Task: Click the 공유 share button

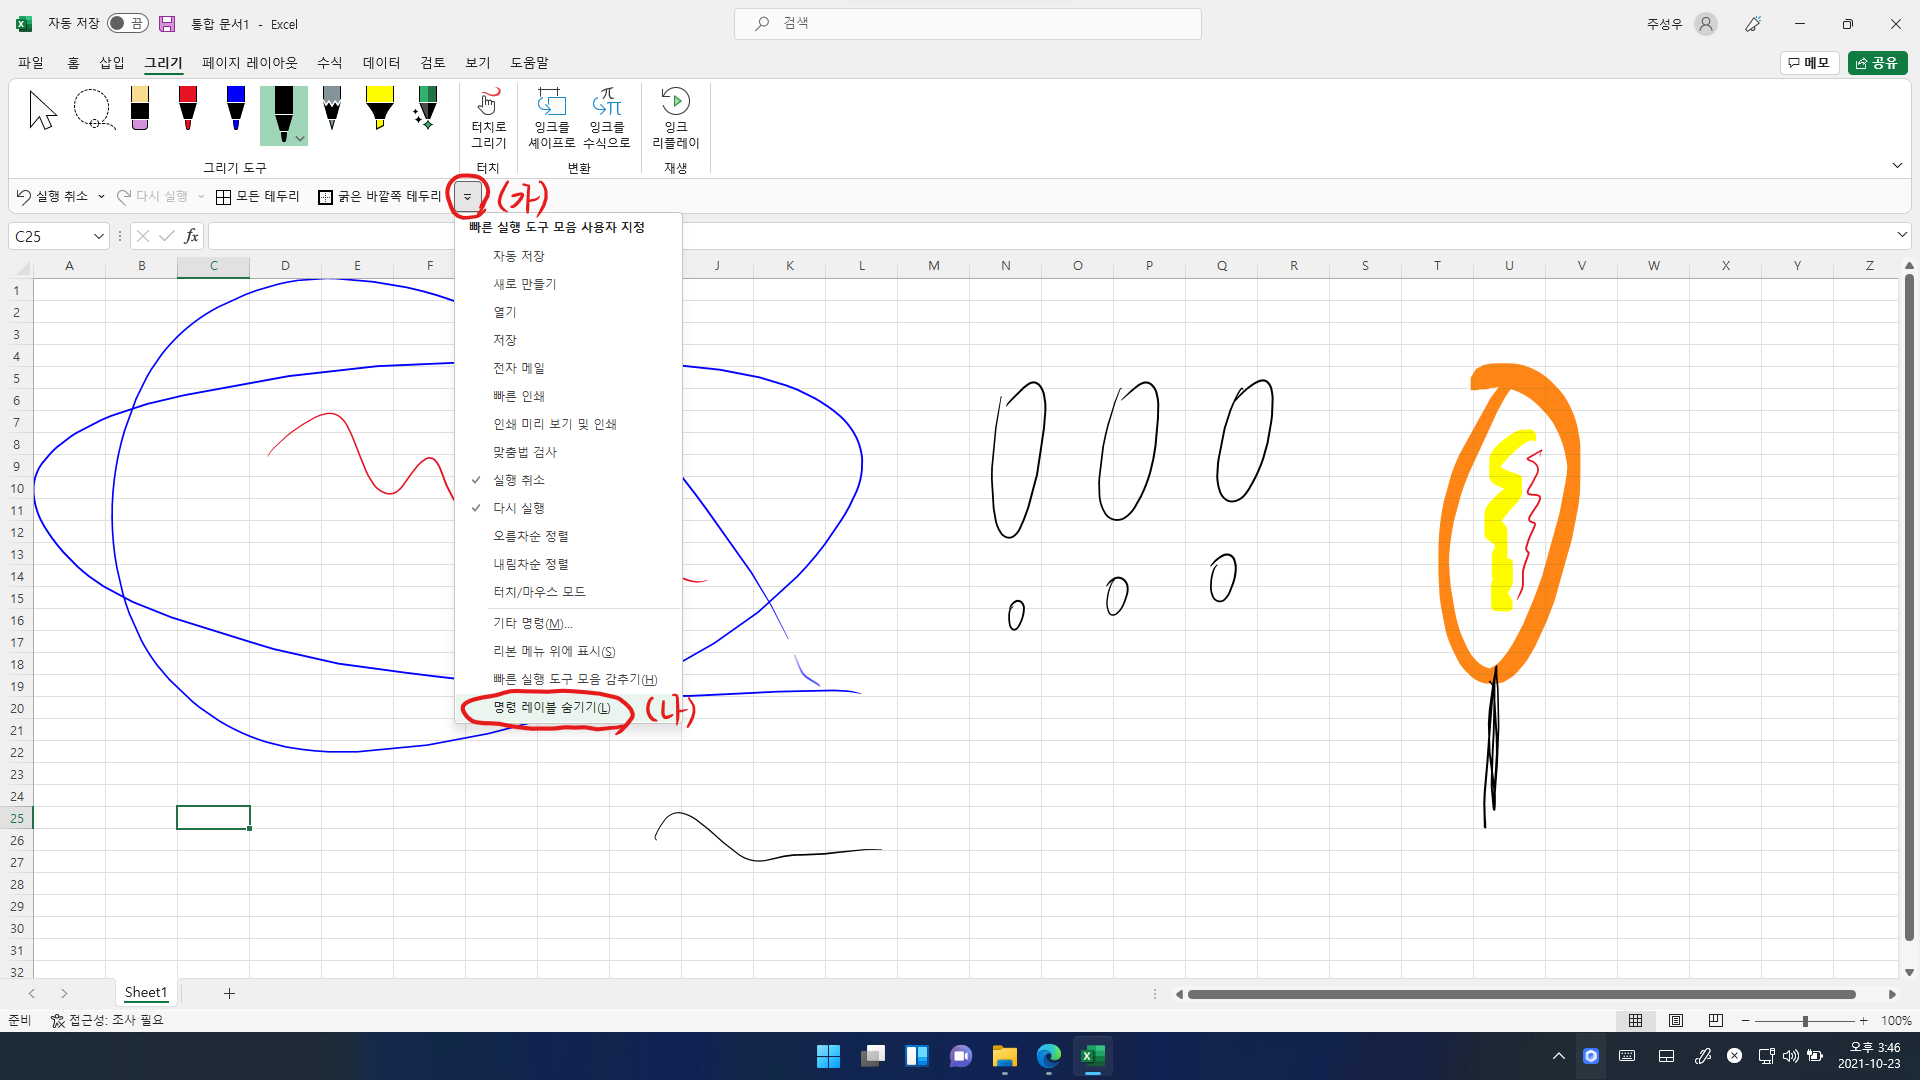Action: click(x=1877, y=62)
